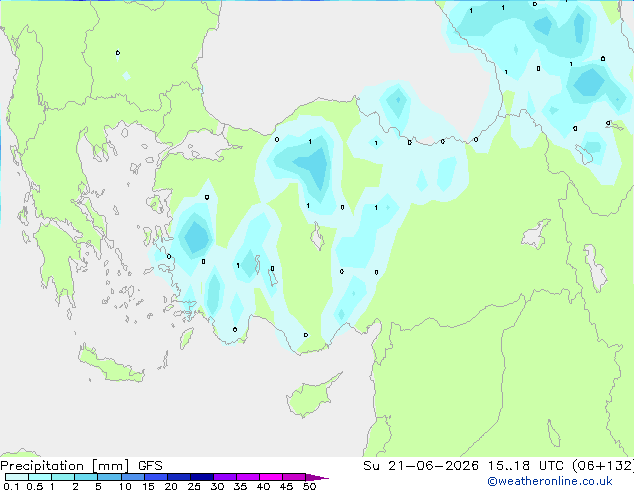The width and height of the screenshot is (634, 490).
Task: Select purple swatch between 30 and 35
Action: coord(224,477)
